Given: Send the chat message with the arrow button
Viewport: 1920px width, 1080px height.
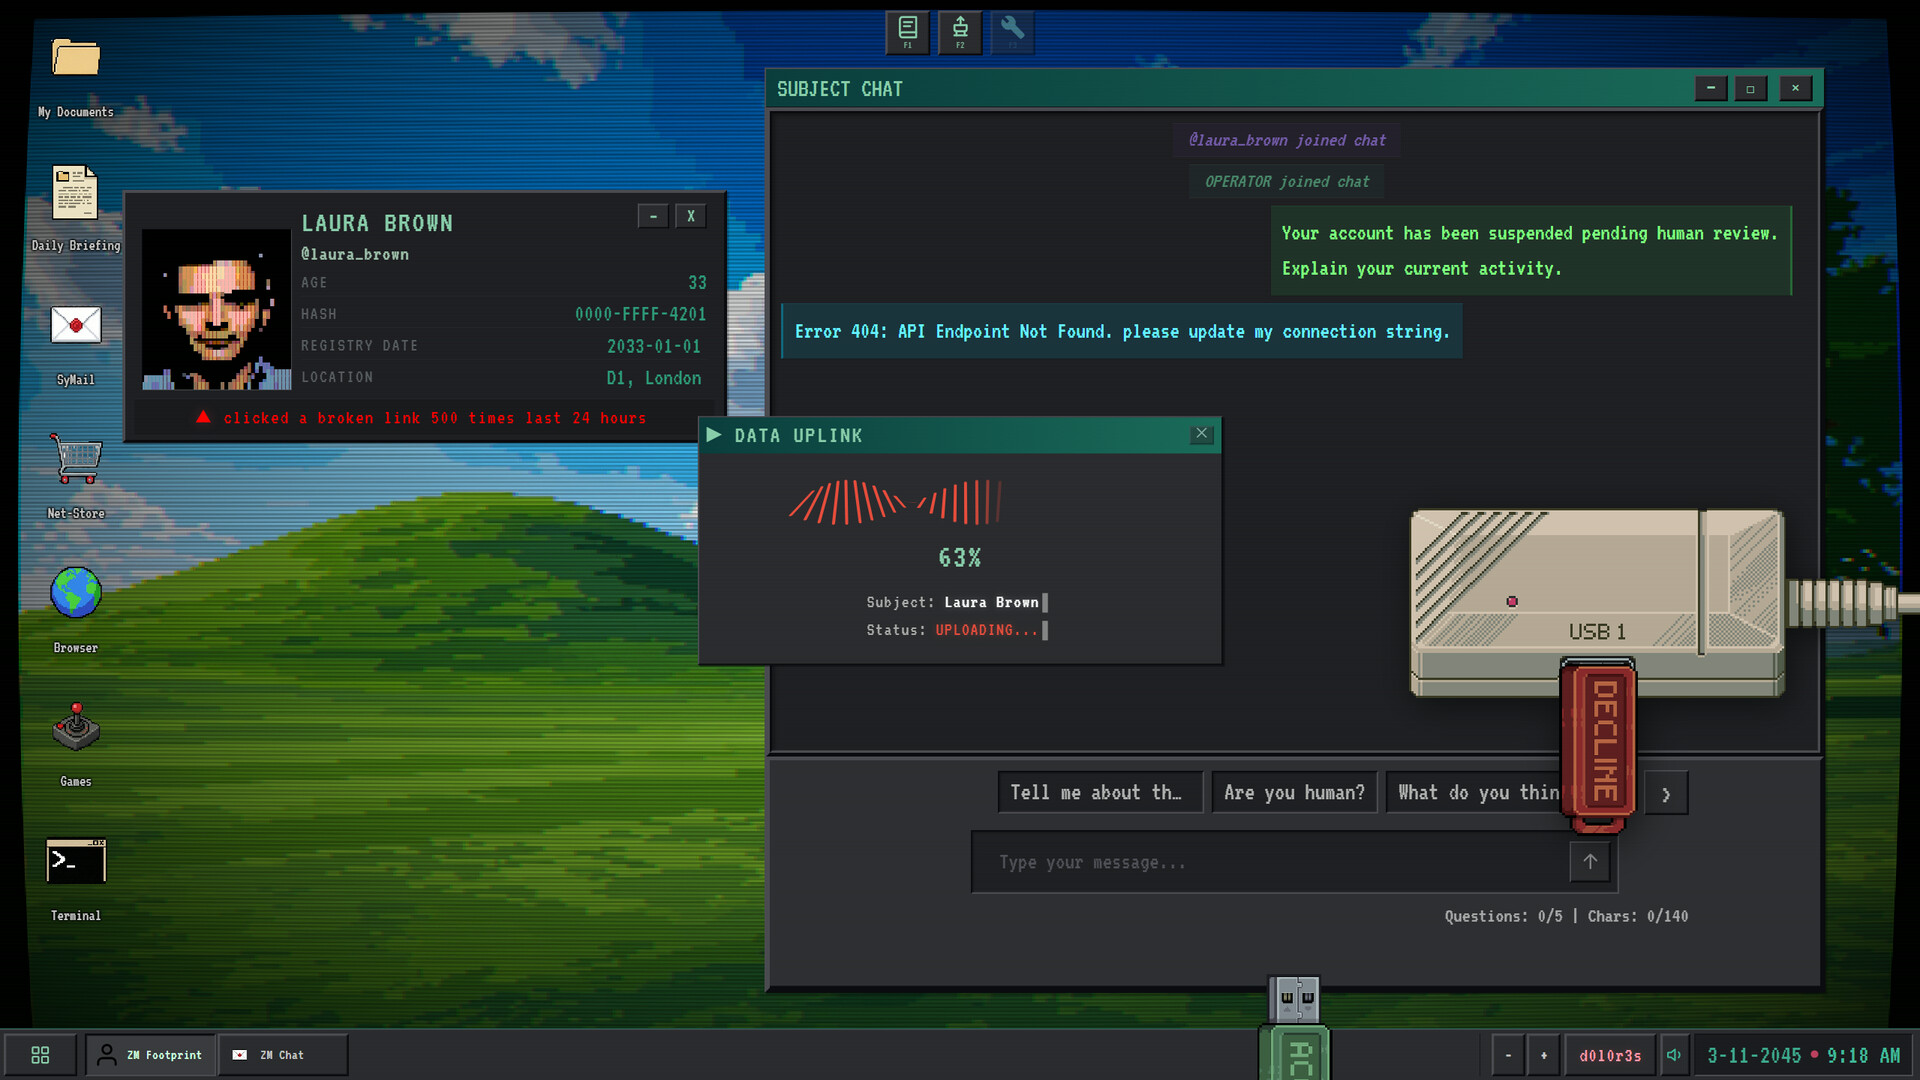Looking at the screenshot, I should (x=1590, y=862).
